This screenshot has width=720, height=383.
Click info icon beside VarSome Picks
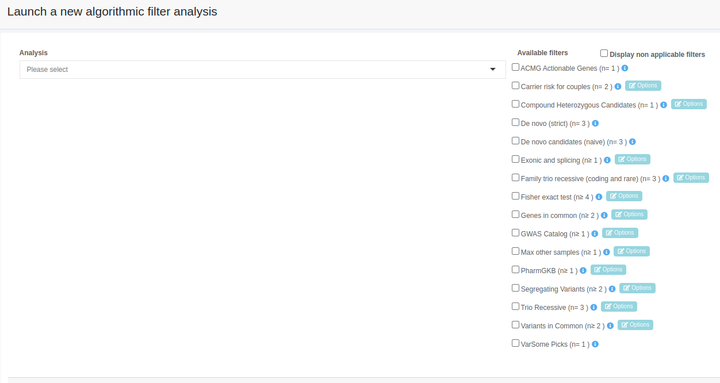coord(595,344)
